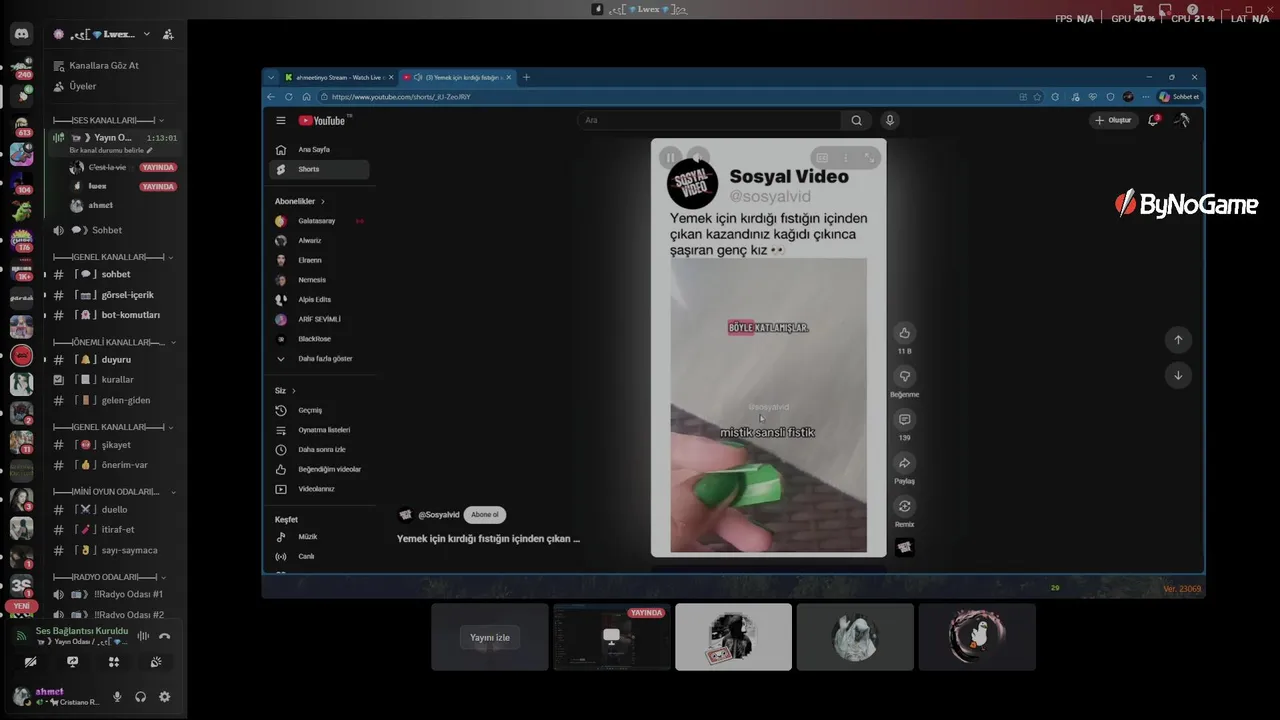Open Kanallara Göz At

(104, 65)
